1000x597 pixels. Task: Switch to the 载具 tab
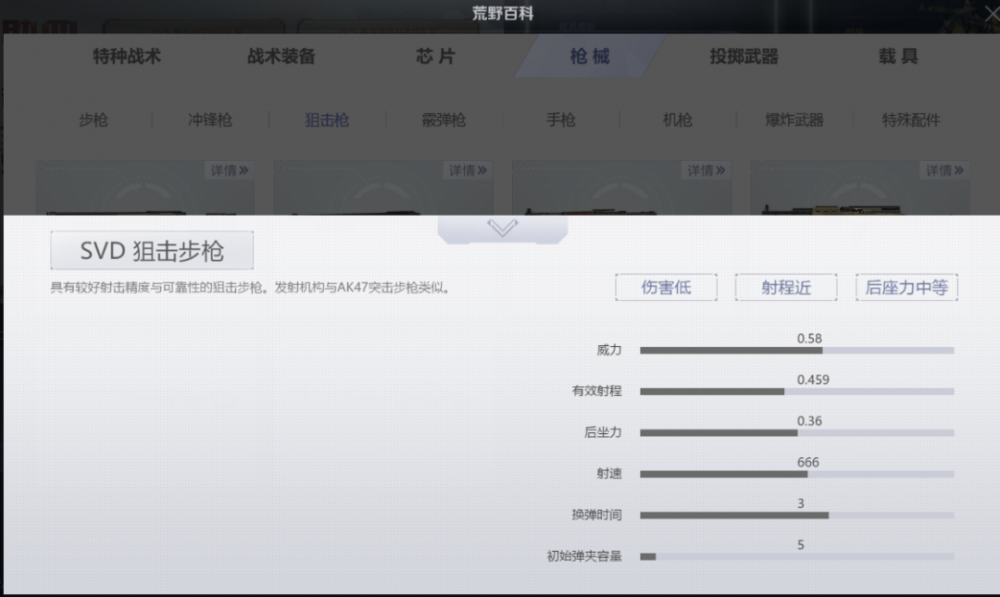coord(898,56)
